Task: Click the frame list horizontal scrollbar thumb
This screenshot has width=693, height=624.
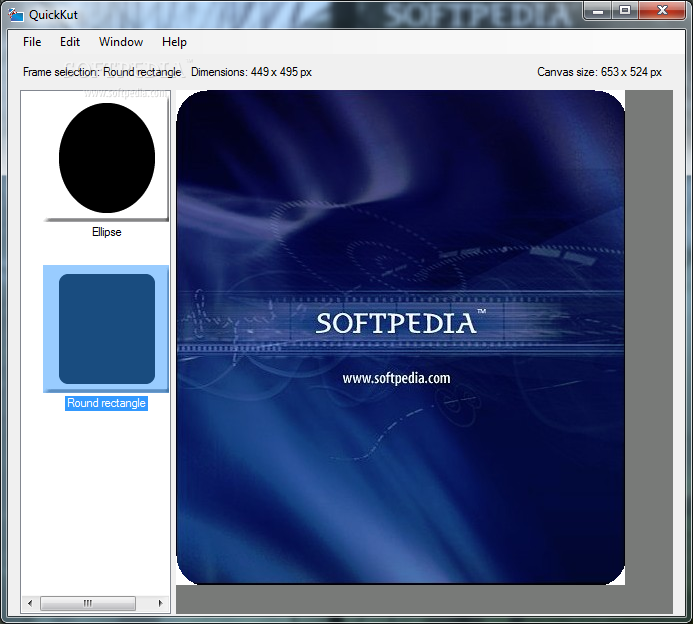Action: click(x=88, y=603)
